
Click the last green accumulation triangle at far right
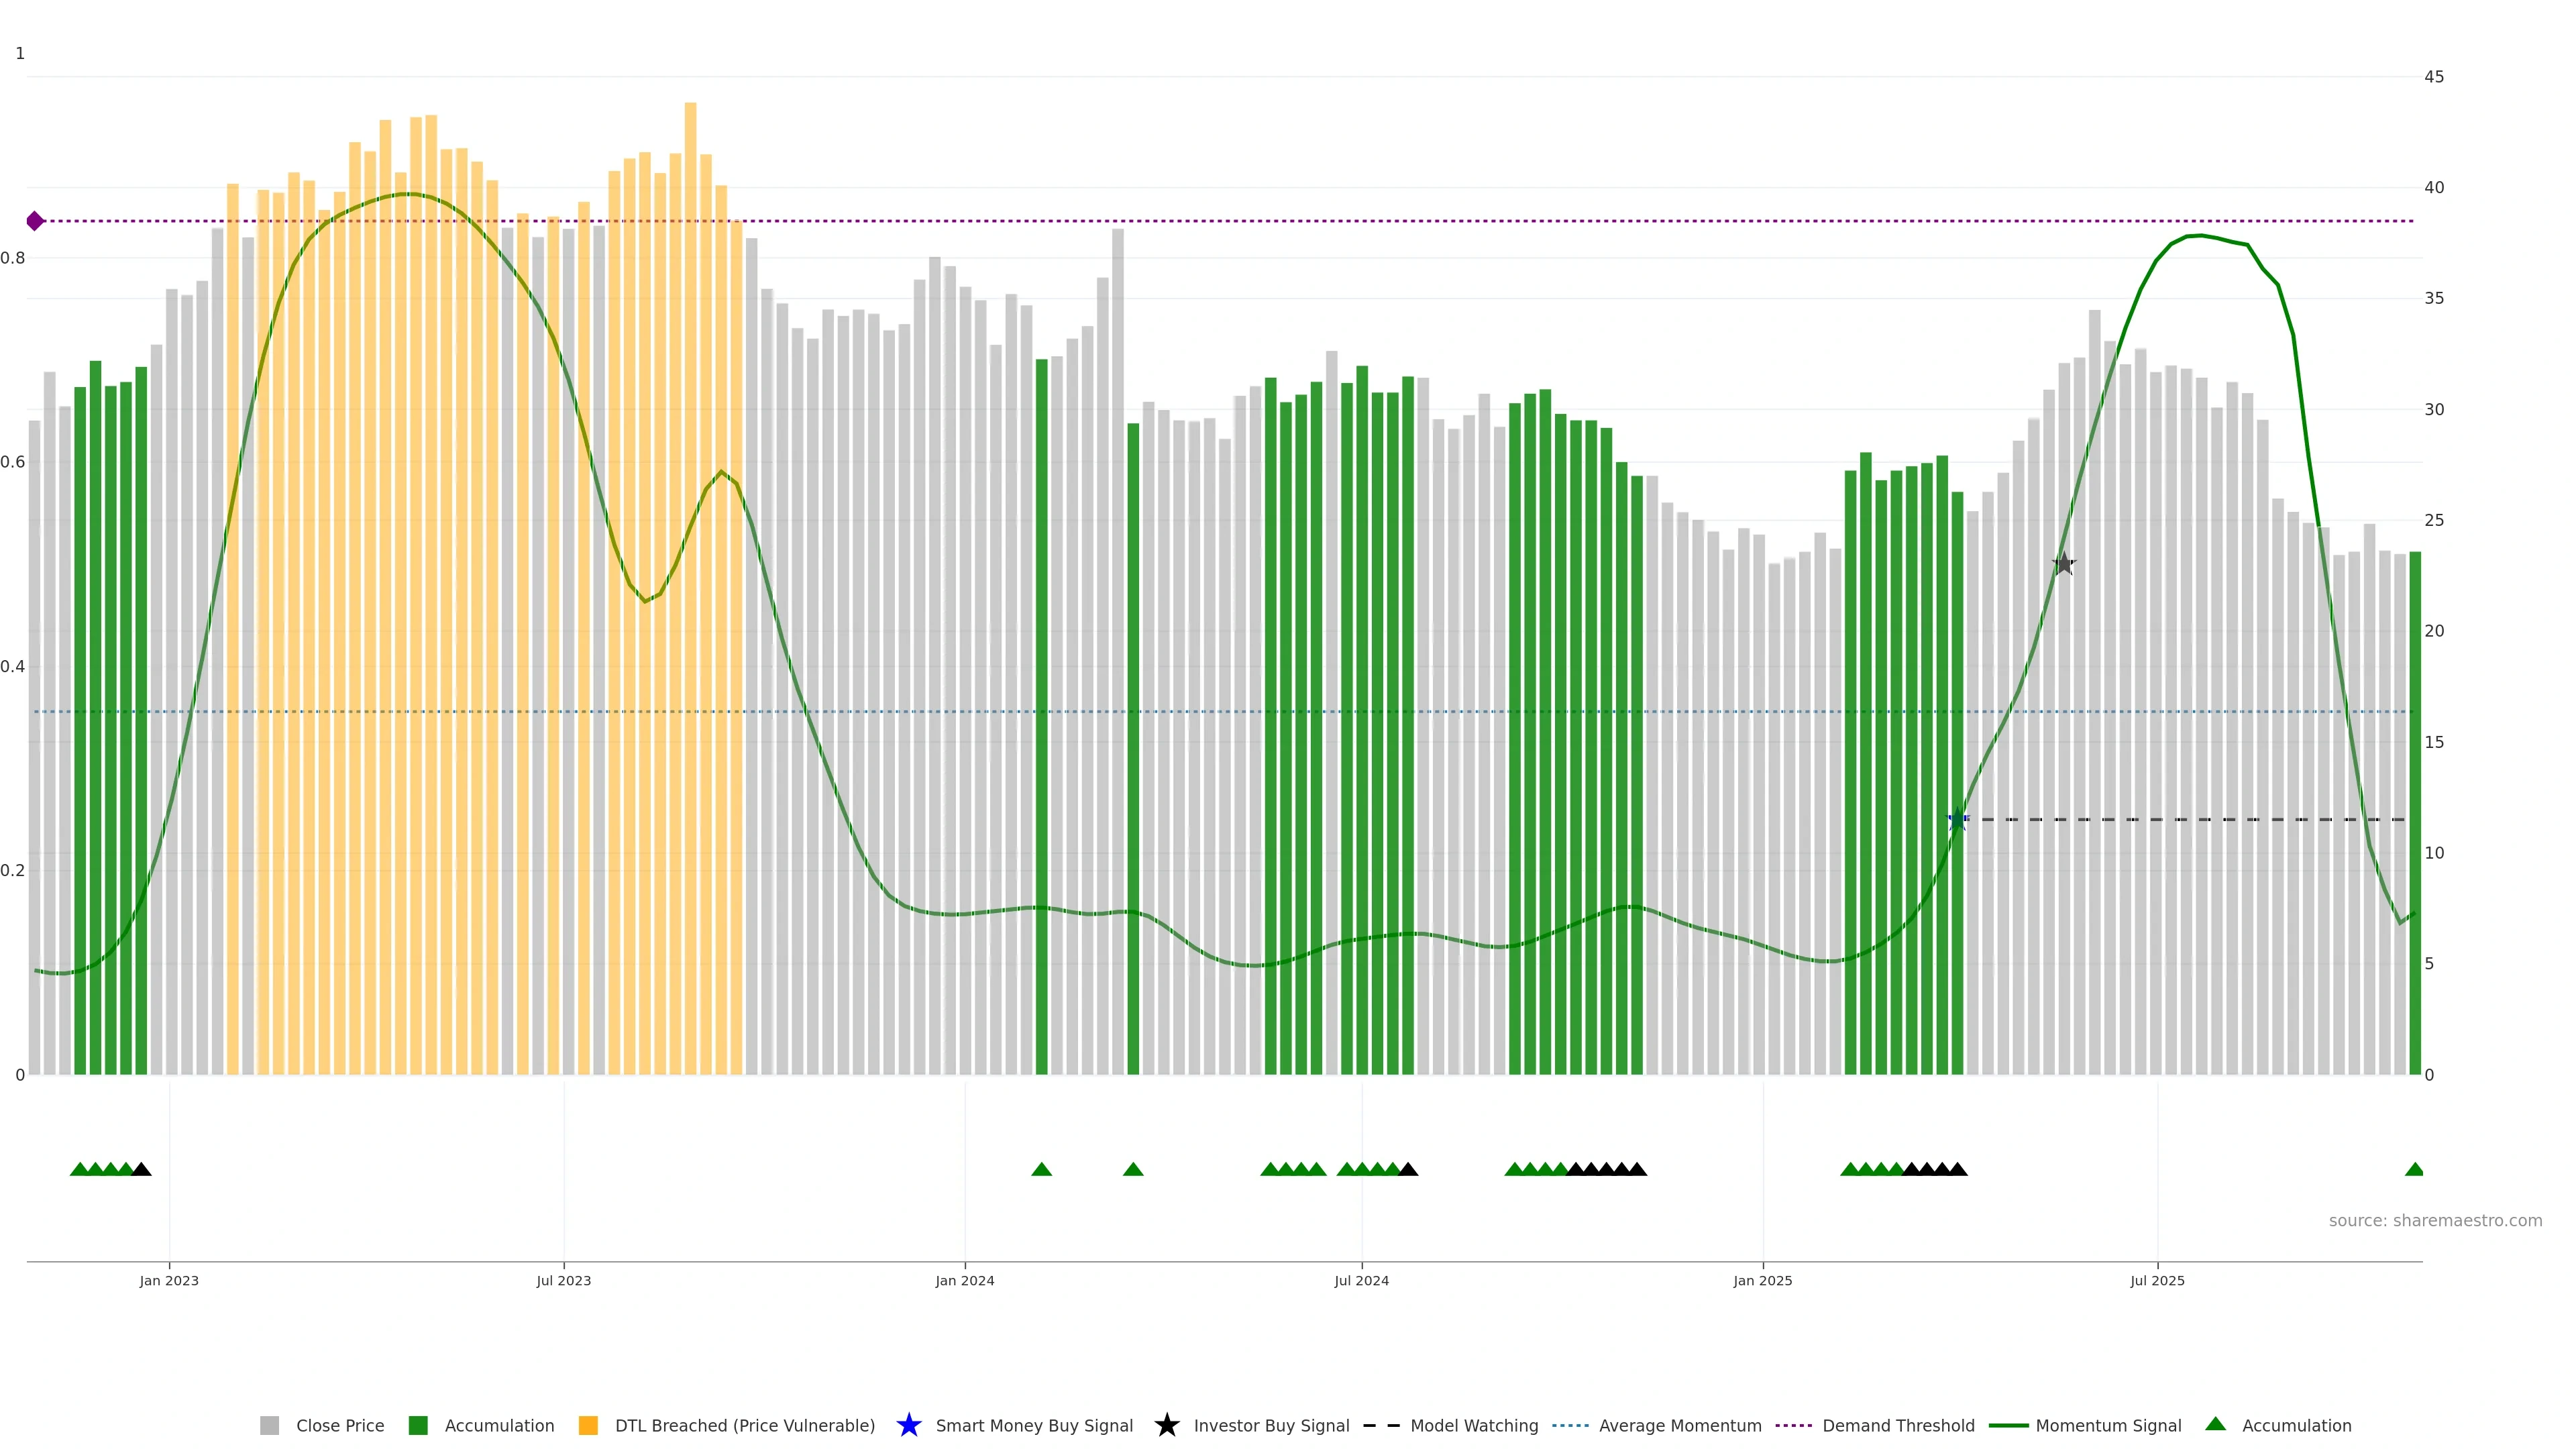click(x=2414, y=1169)
